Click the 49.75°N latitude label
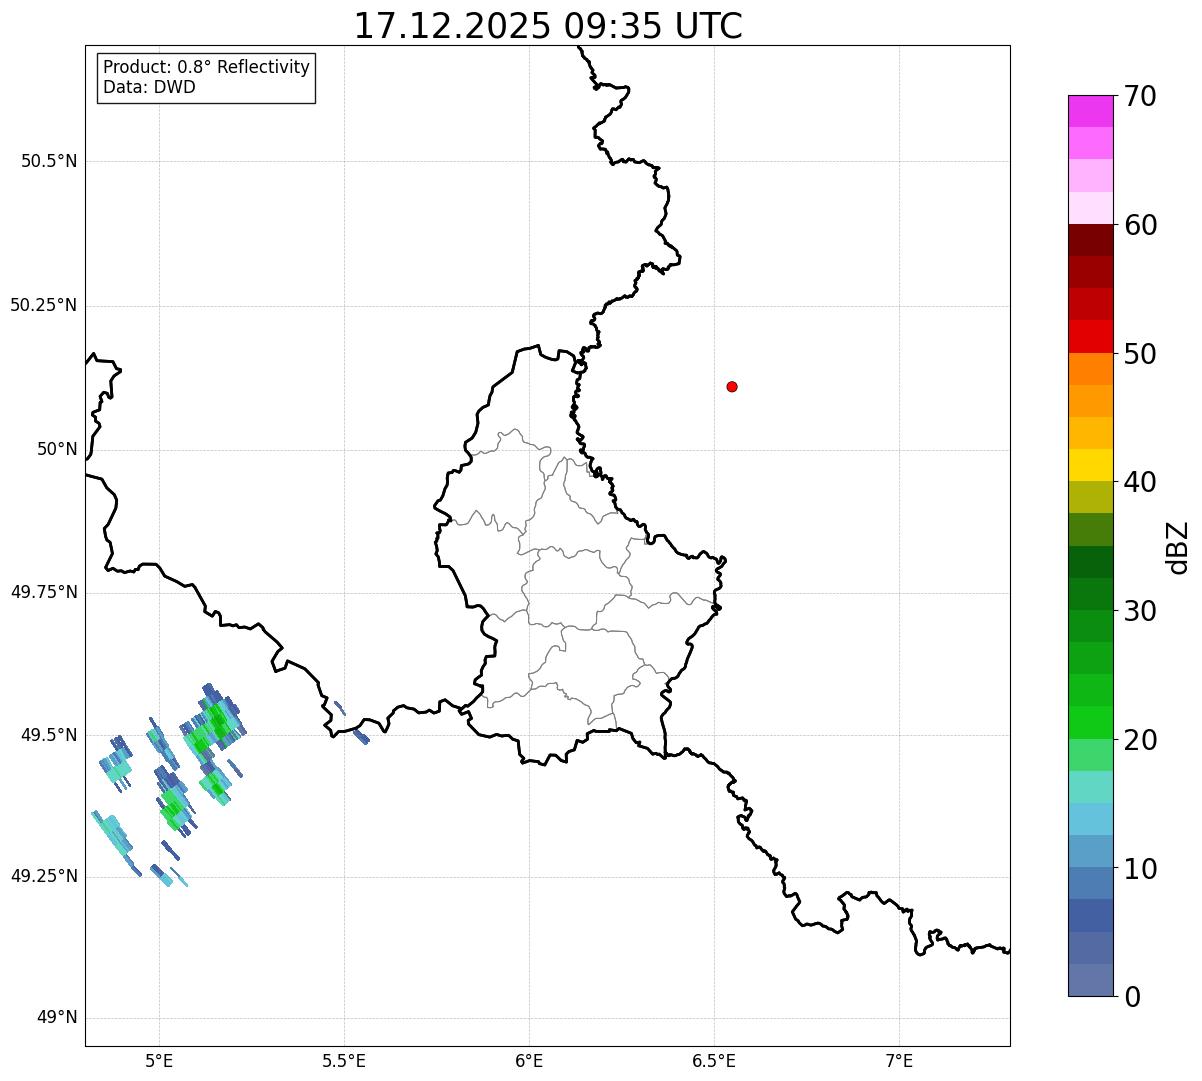 (x=43, y=592)
